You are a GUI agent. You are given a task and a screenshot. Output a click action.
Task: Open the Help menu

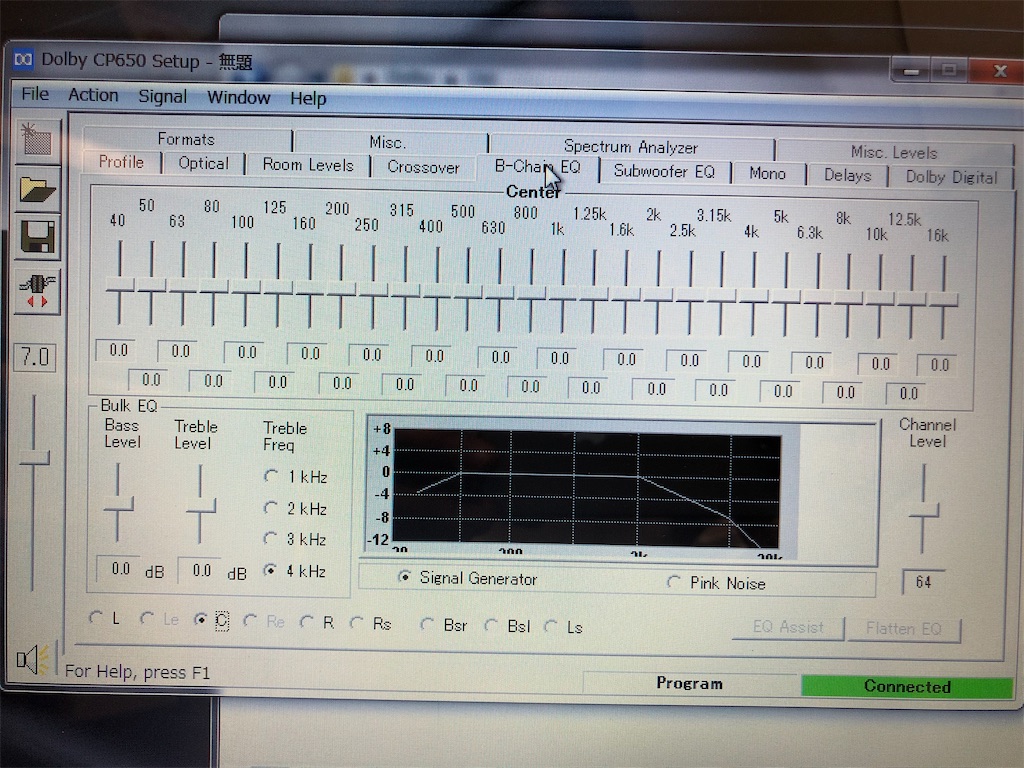tap(308, 99)
